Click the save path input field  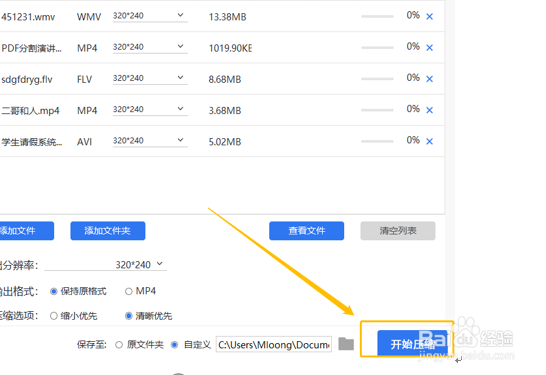pyautogui.click(x=274, y=344)
